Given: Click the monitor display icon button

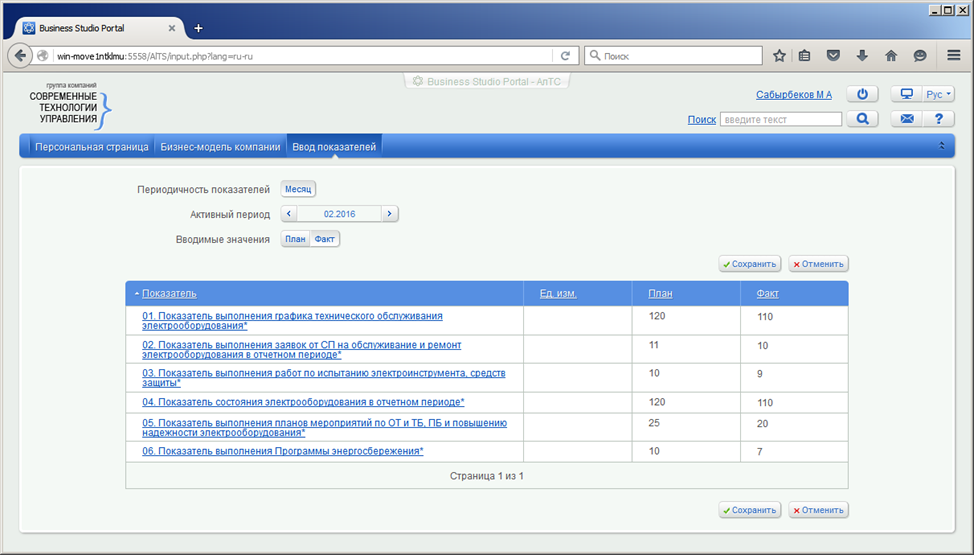Looking at the screenshot, I should (907, 95).
